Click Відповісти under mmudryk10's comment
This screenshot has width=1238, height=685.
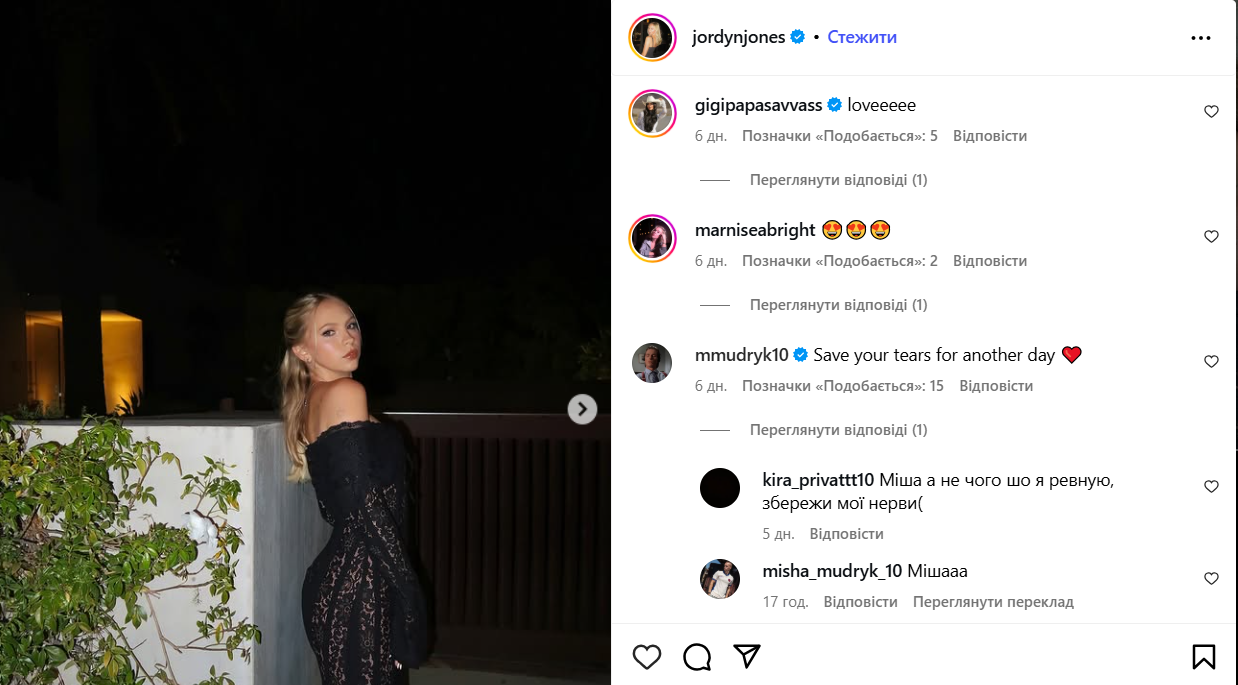click(x=996, y=386)
